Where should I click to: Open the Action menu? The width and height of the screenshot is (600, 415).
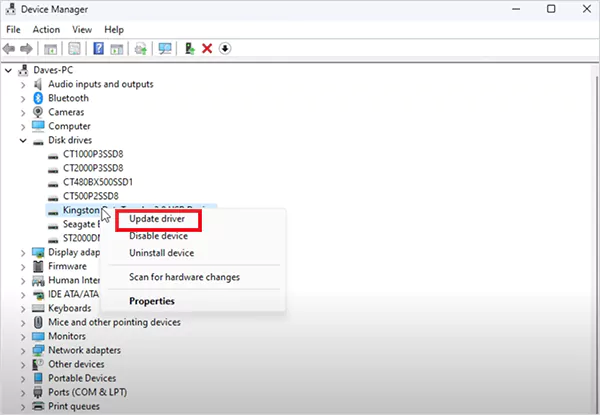(x=46, y=29)
